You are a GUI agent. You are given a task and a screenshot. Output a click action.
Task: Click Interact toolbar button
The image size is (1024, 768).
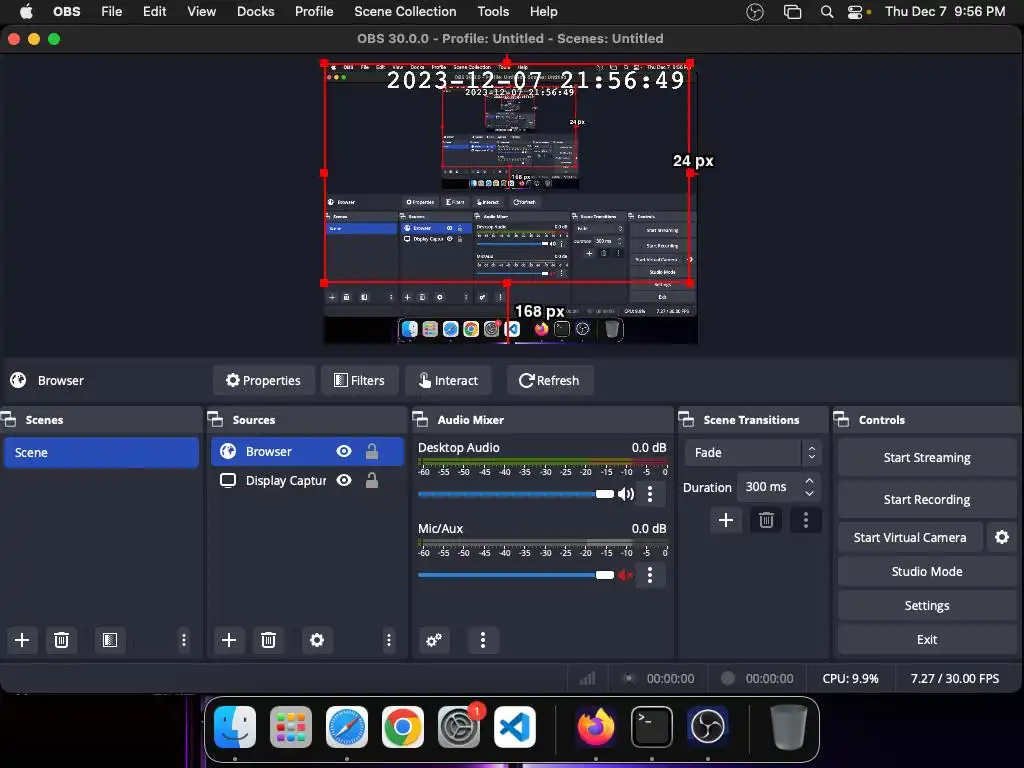click(x=449, y=380)
